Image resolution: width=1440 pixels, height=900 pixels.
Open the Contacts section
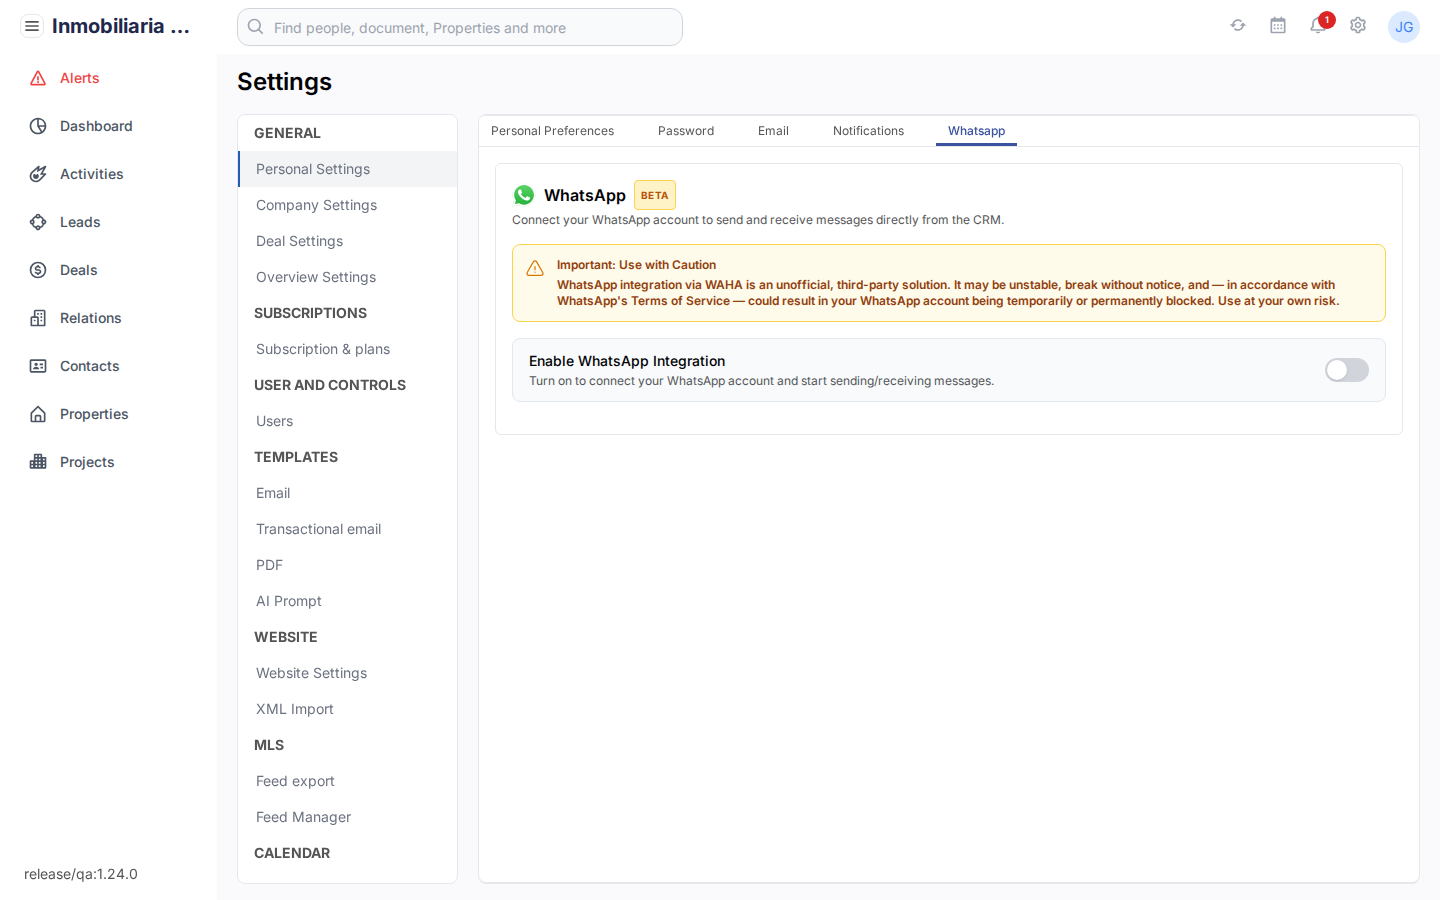tap(88, 366)
